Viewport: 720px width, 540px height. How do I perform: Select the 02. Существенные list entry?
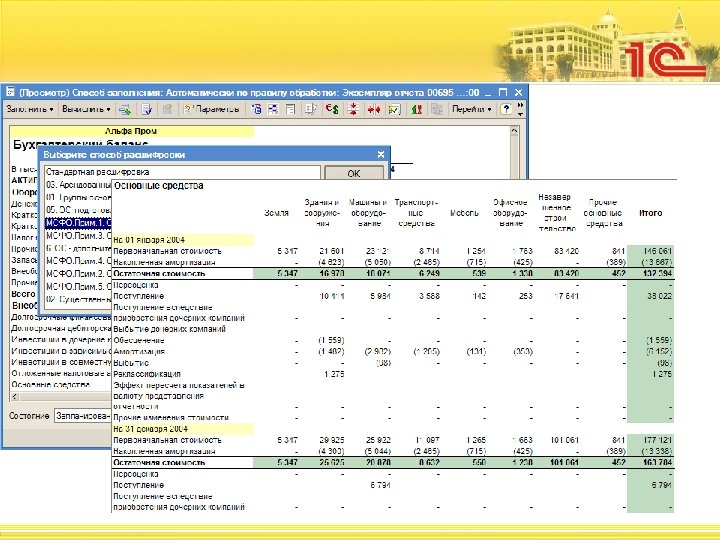pyautogui.click(x=78, y=299)
